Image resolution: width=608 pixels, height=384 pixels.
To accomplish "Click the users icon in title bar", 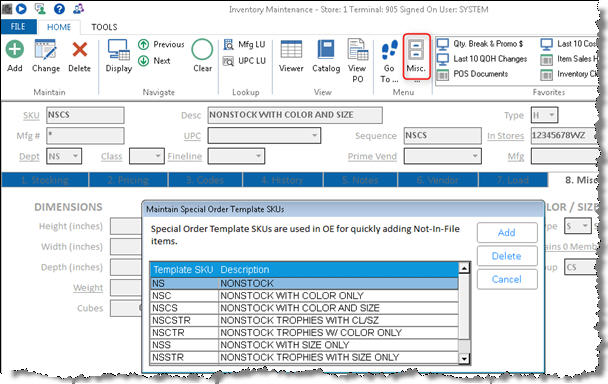I will click(x=79, y=9).
